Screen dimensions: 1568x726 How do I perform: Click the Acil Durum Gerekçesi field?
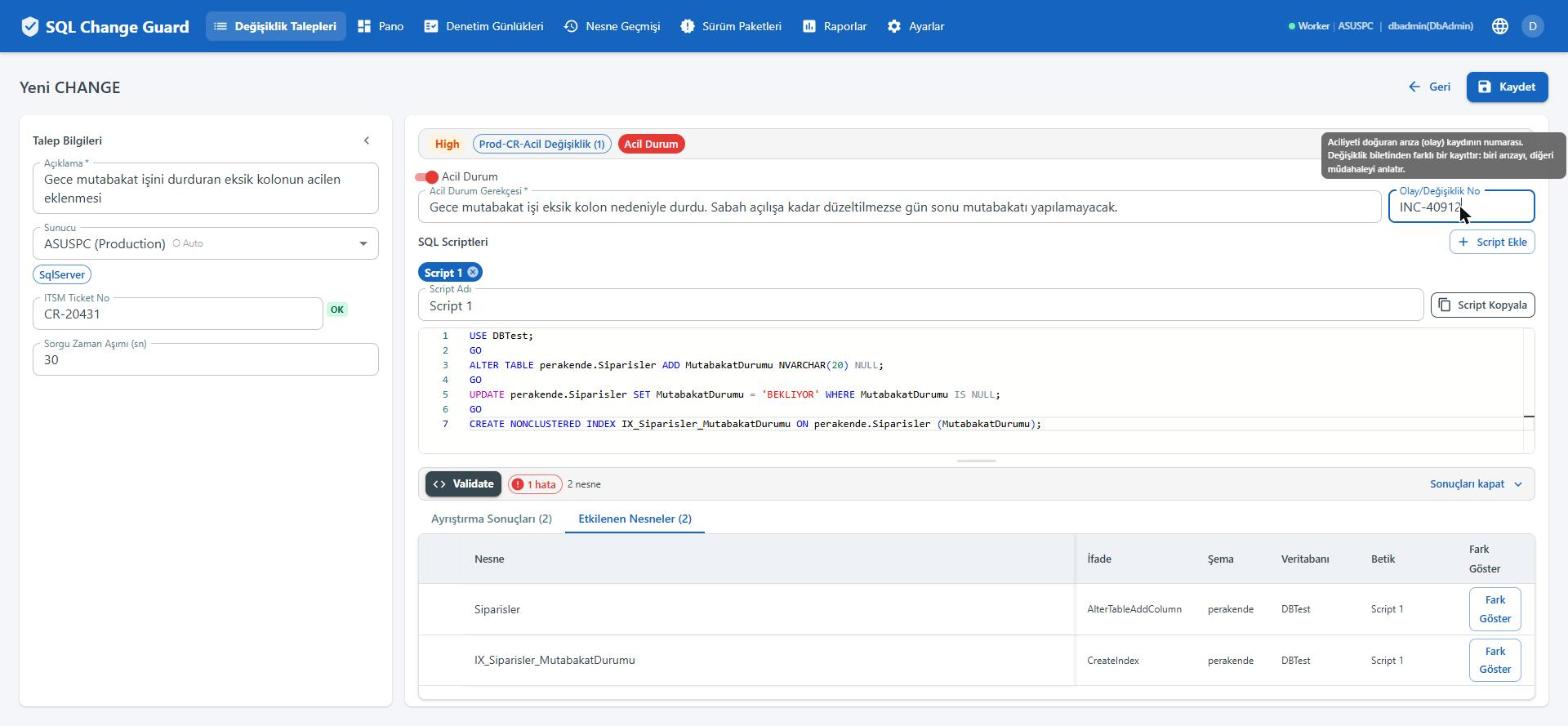[x=899, y=207]
